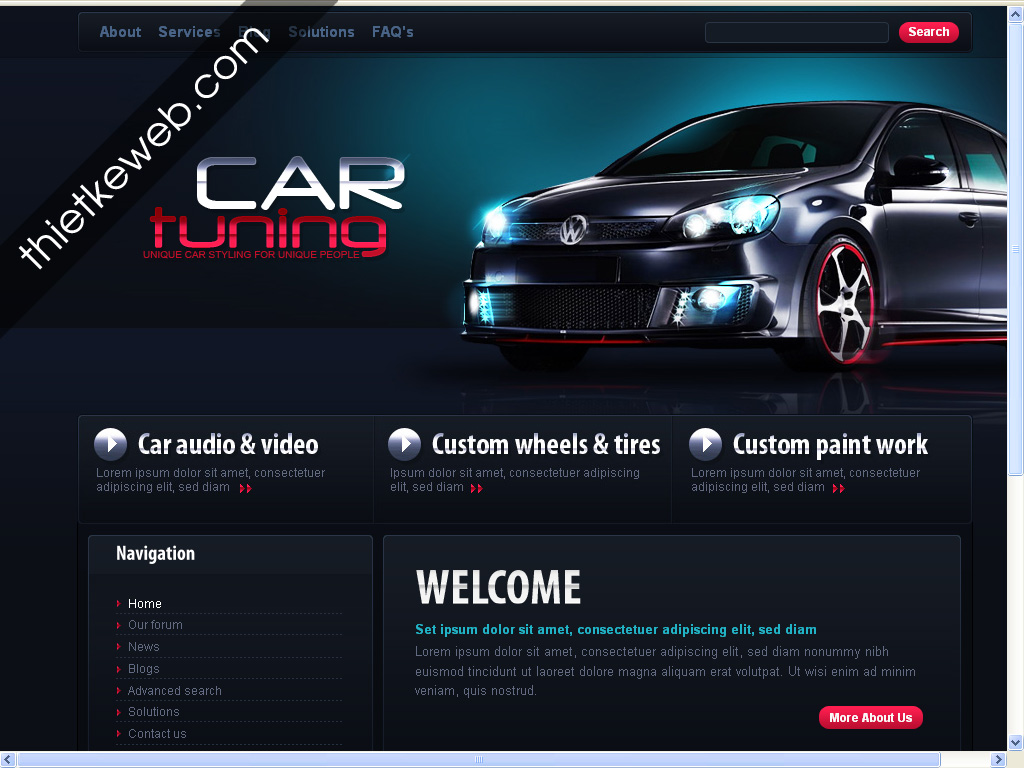
Task: Click red double arrow under Custom paint work
Action: point(839,488)
